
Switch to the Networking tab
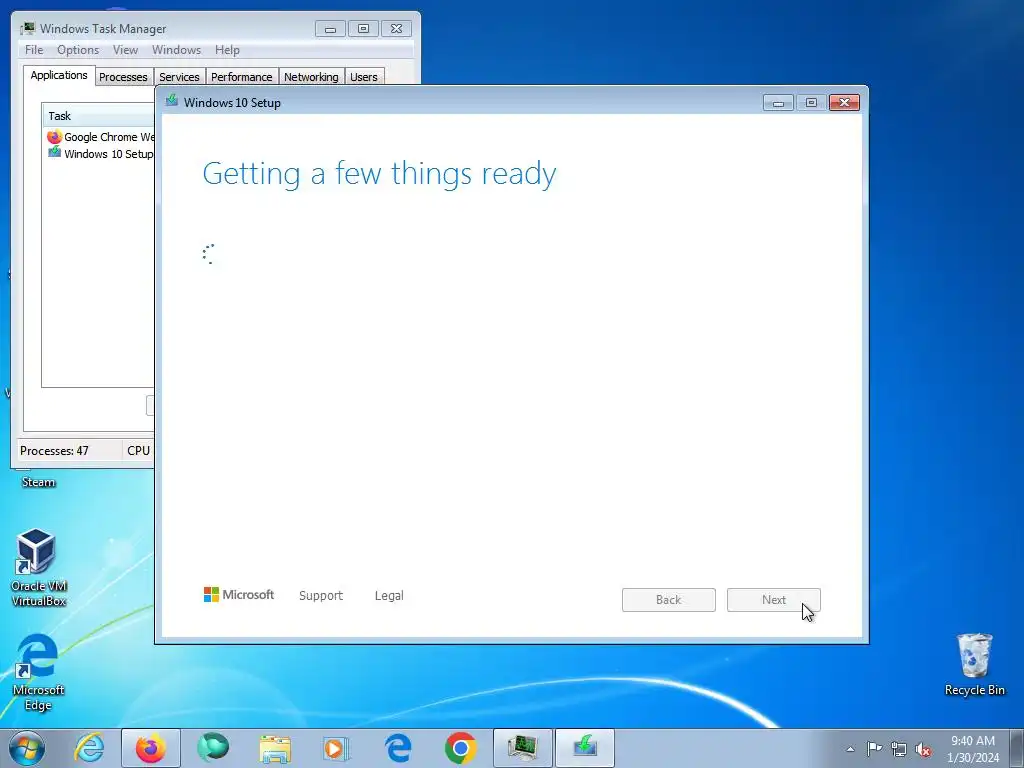click(312, 77)
